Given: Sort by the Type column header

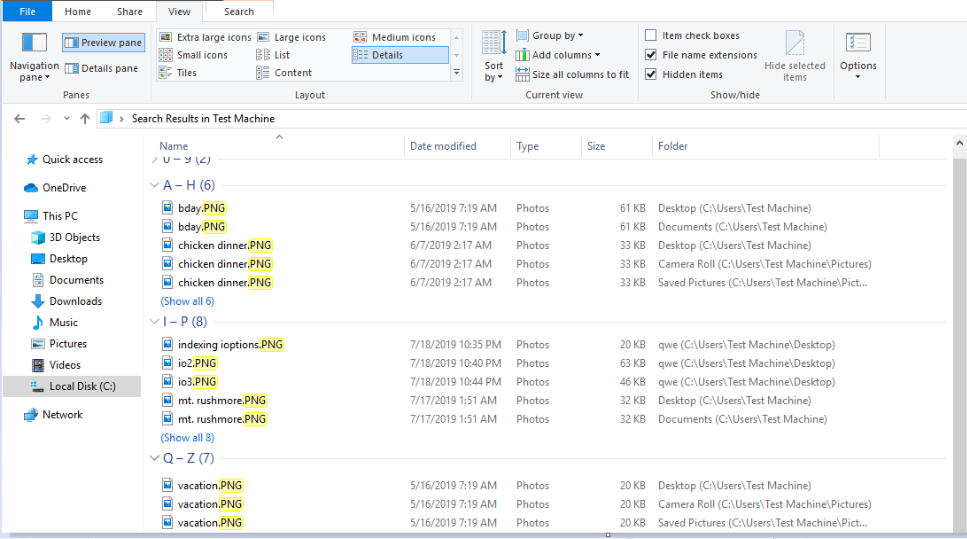Looking at the screenshot, I should pyautogui.click(x=527, y=146).
